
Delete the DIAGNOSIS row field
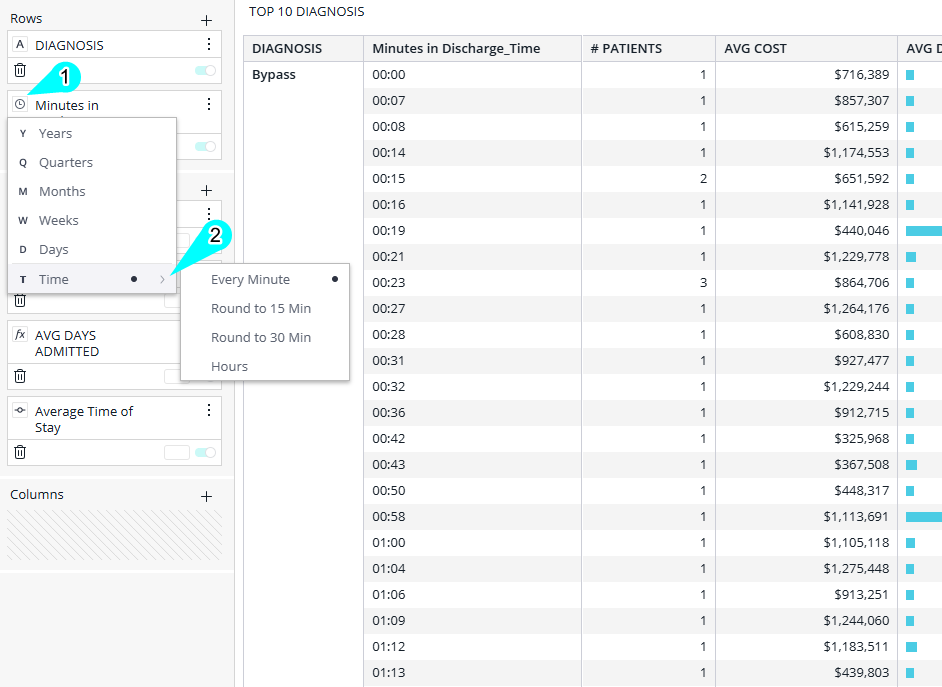20,70
